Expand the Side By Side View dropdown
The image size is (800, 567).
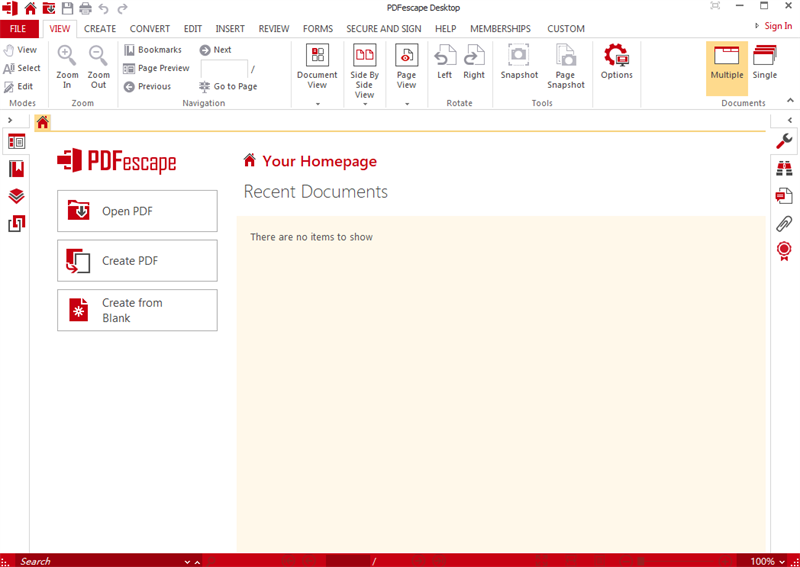coord(364,103)
